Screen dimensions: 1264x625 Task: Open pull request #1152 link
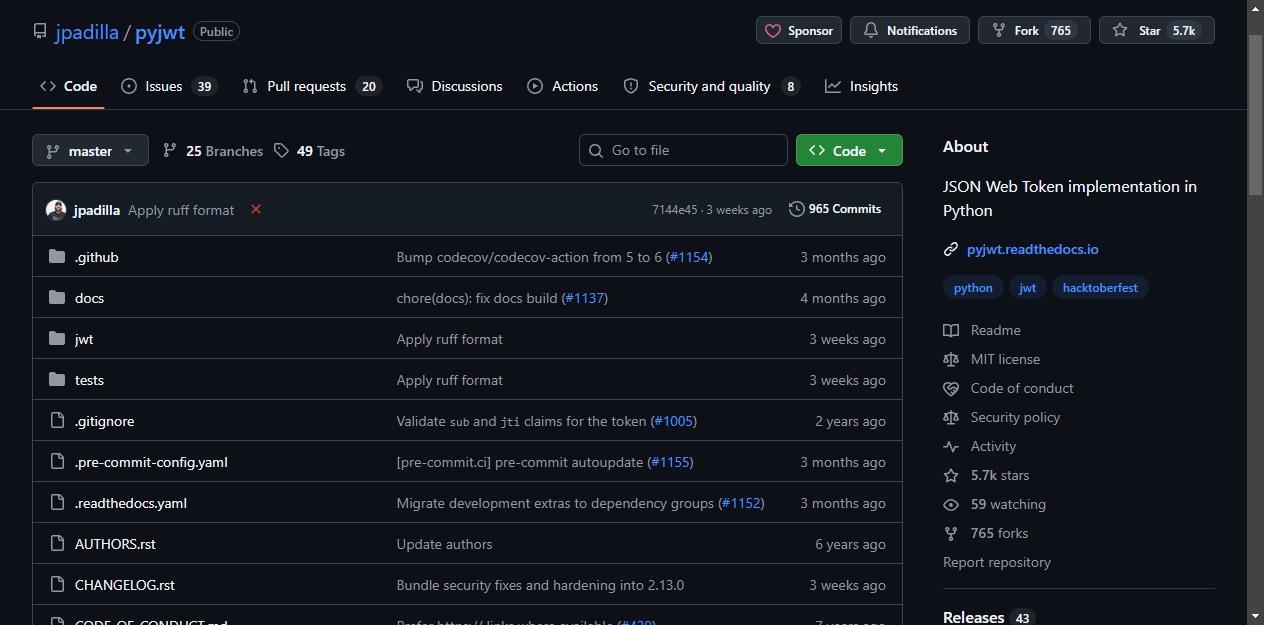tap(741, 503)
